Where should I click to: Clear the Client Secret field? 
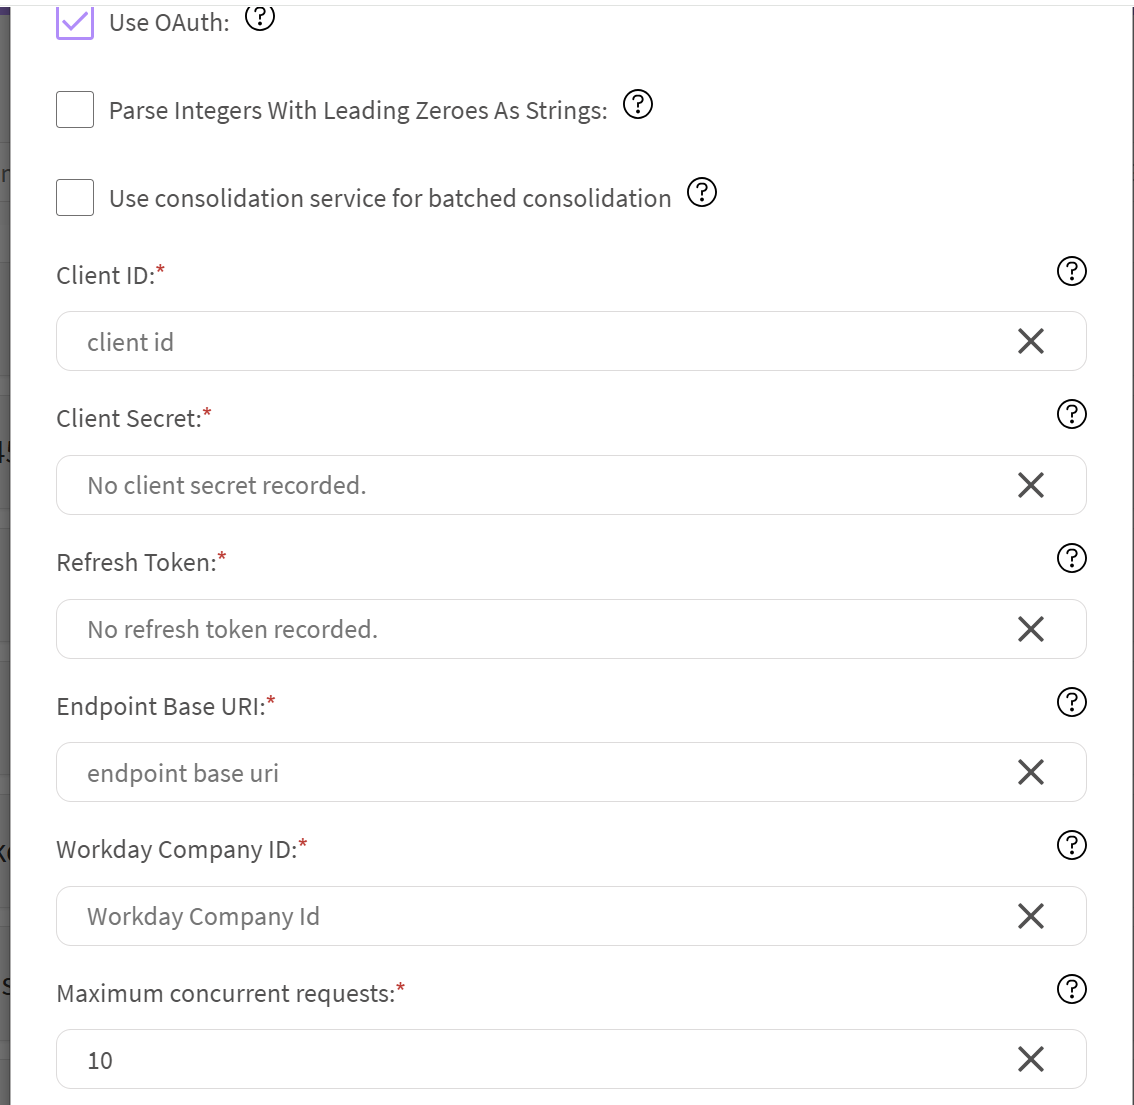pos(1031,485)
